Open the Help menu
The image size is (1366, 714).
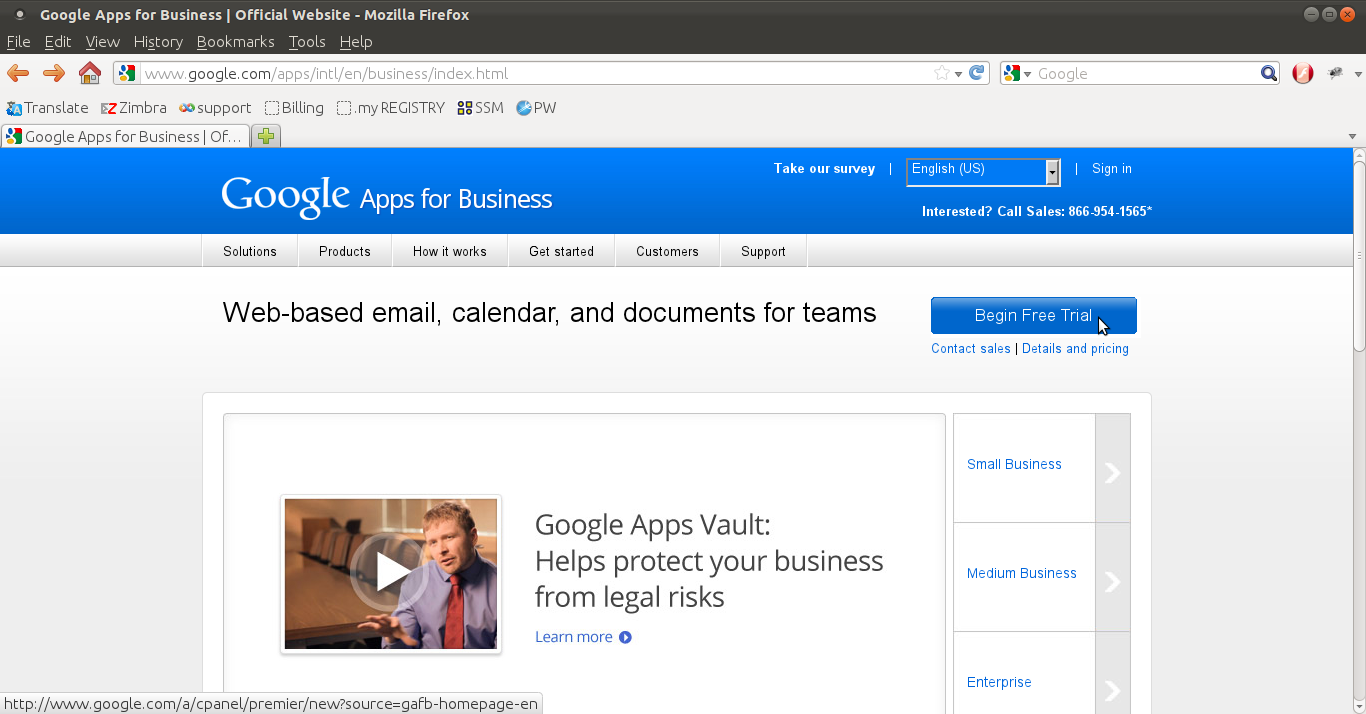pos(356,42)
